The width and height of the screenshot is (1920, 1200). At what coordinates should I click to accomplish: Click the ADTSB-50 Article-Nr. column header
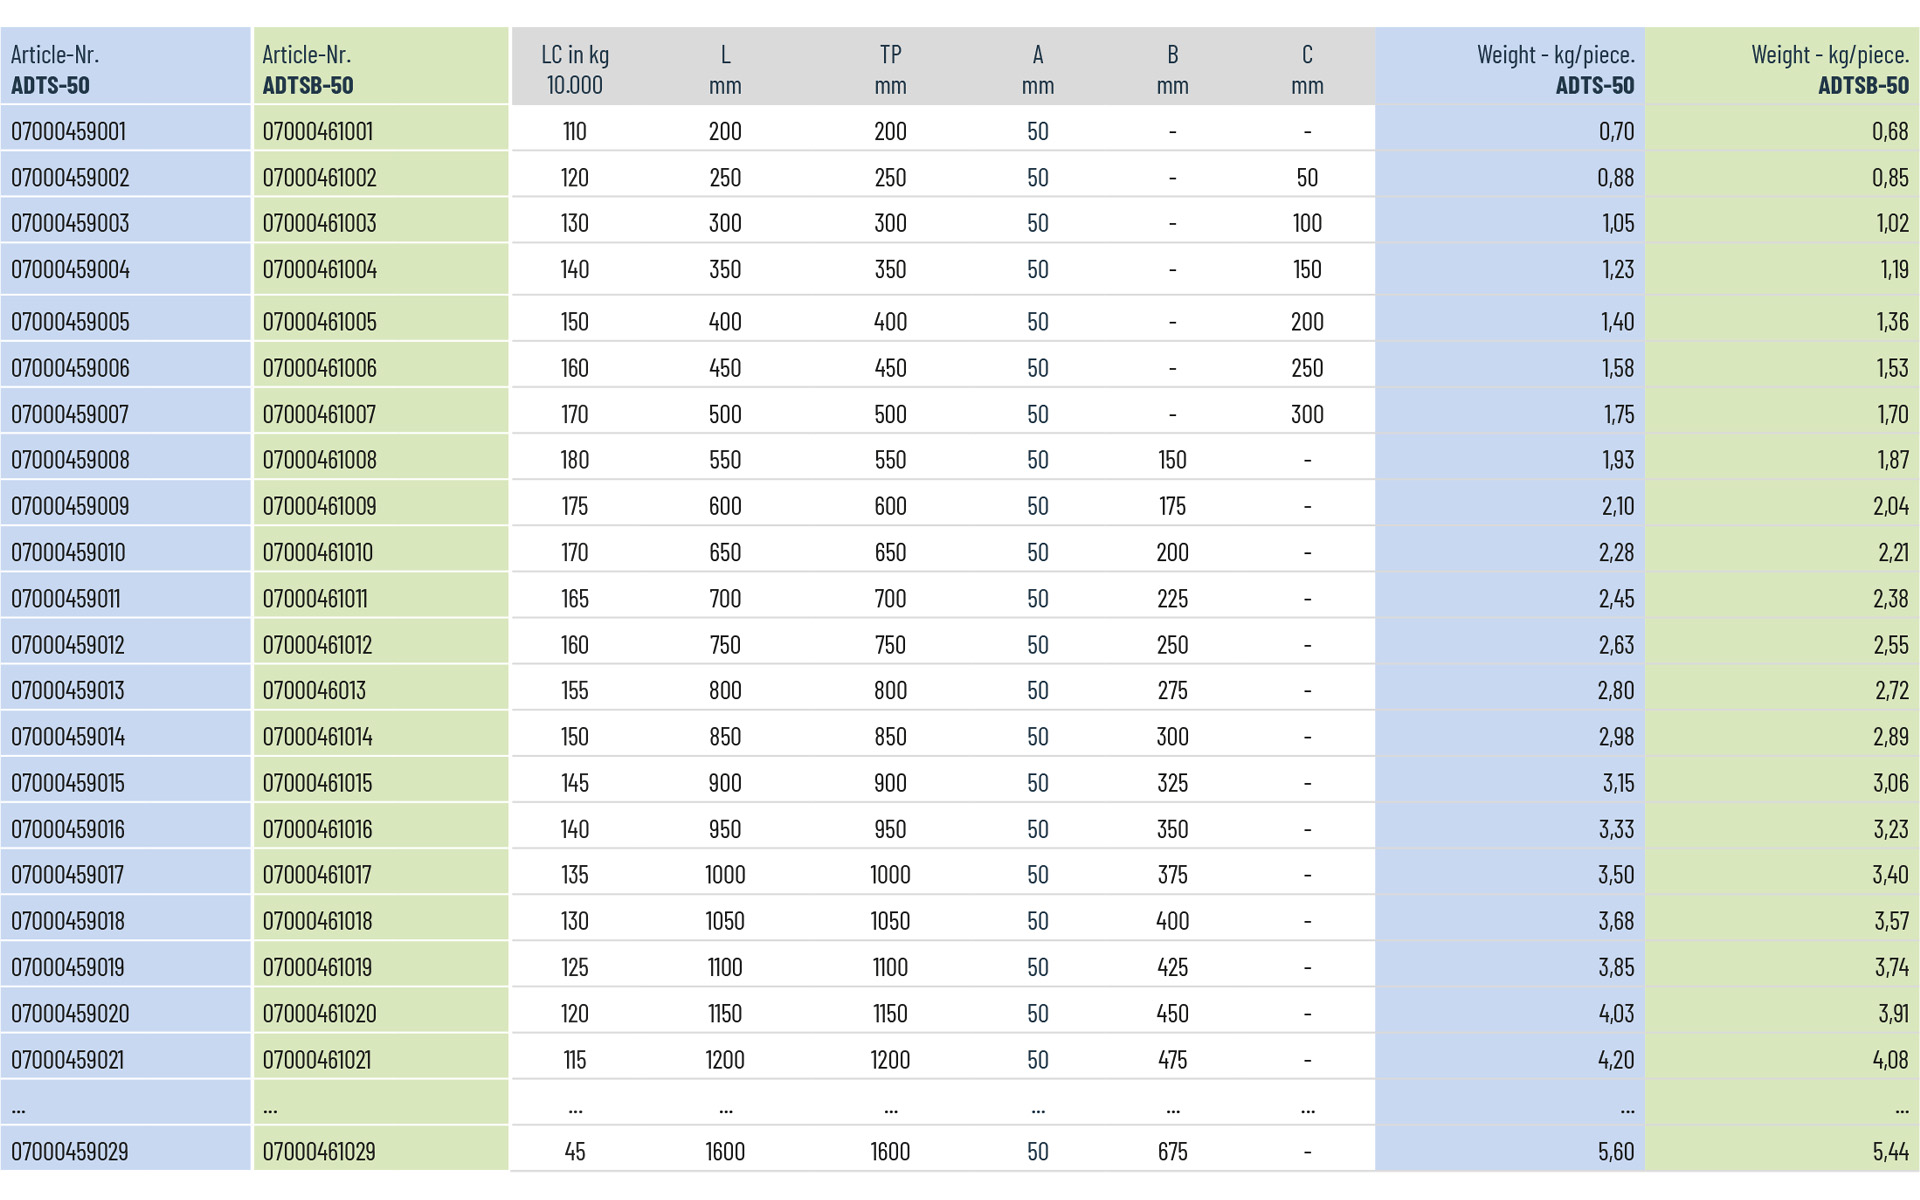click(x=307, y=69)
